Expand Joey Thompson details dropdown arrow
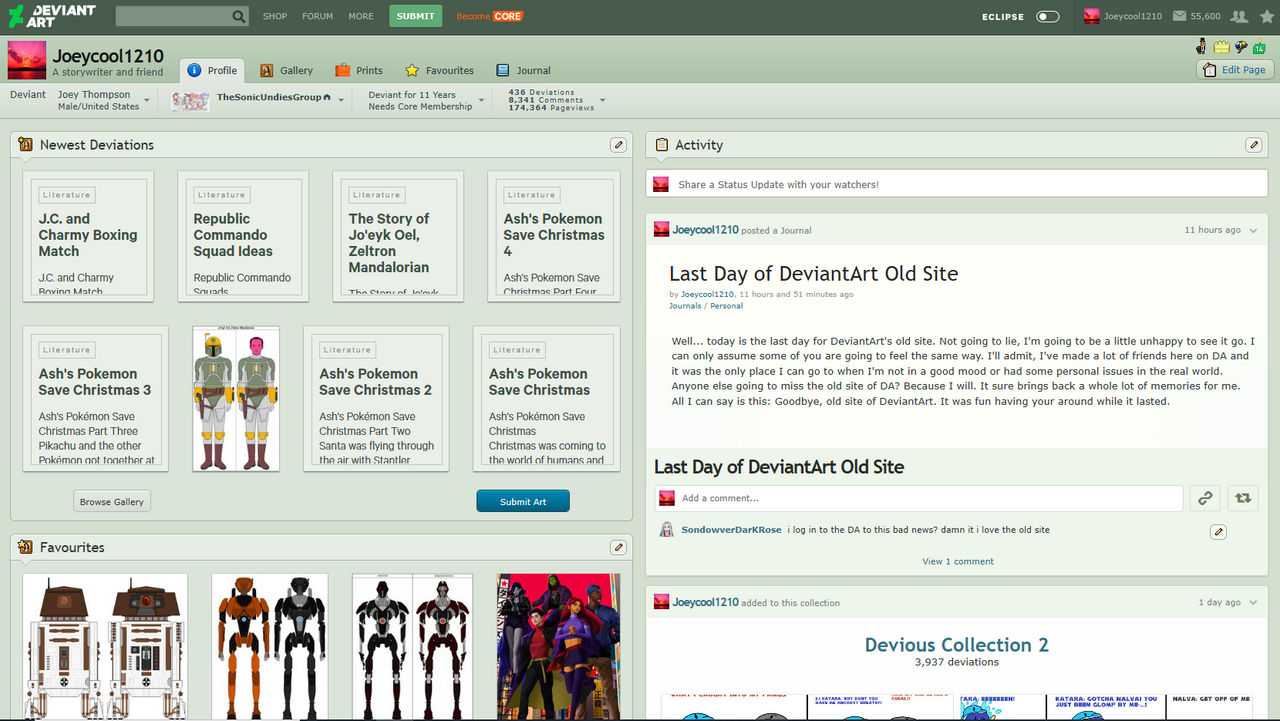This screenshot has height=721, width=1280. 147,101
